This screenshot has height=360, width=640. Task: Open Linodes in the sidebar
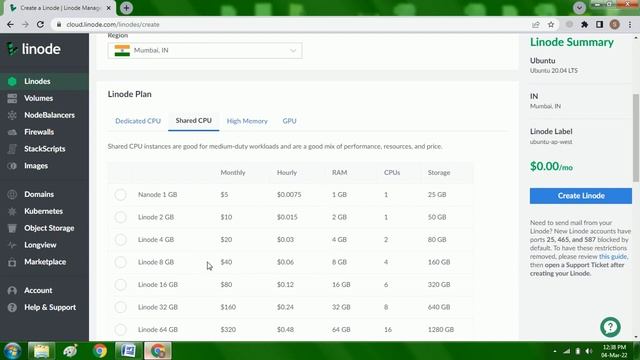[x=44, y=81]
